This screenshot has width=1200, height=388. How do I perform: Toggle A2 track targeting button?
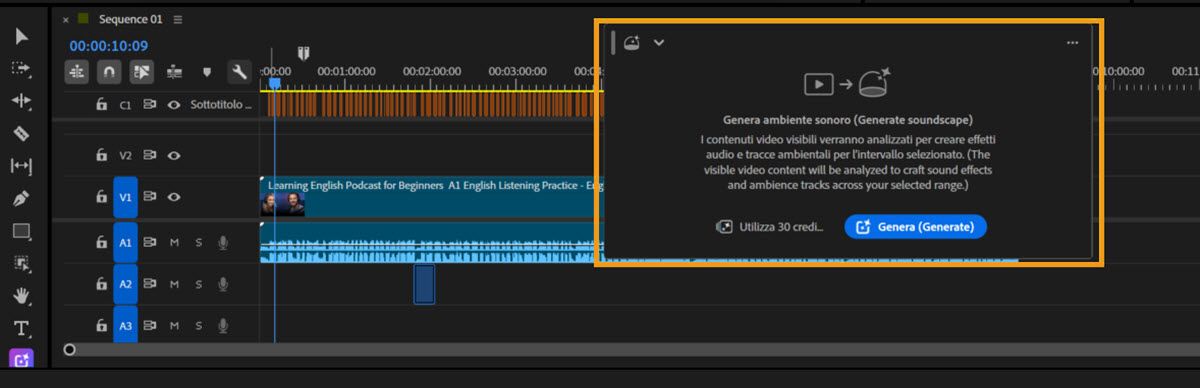tap(125, 284)
